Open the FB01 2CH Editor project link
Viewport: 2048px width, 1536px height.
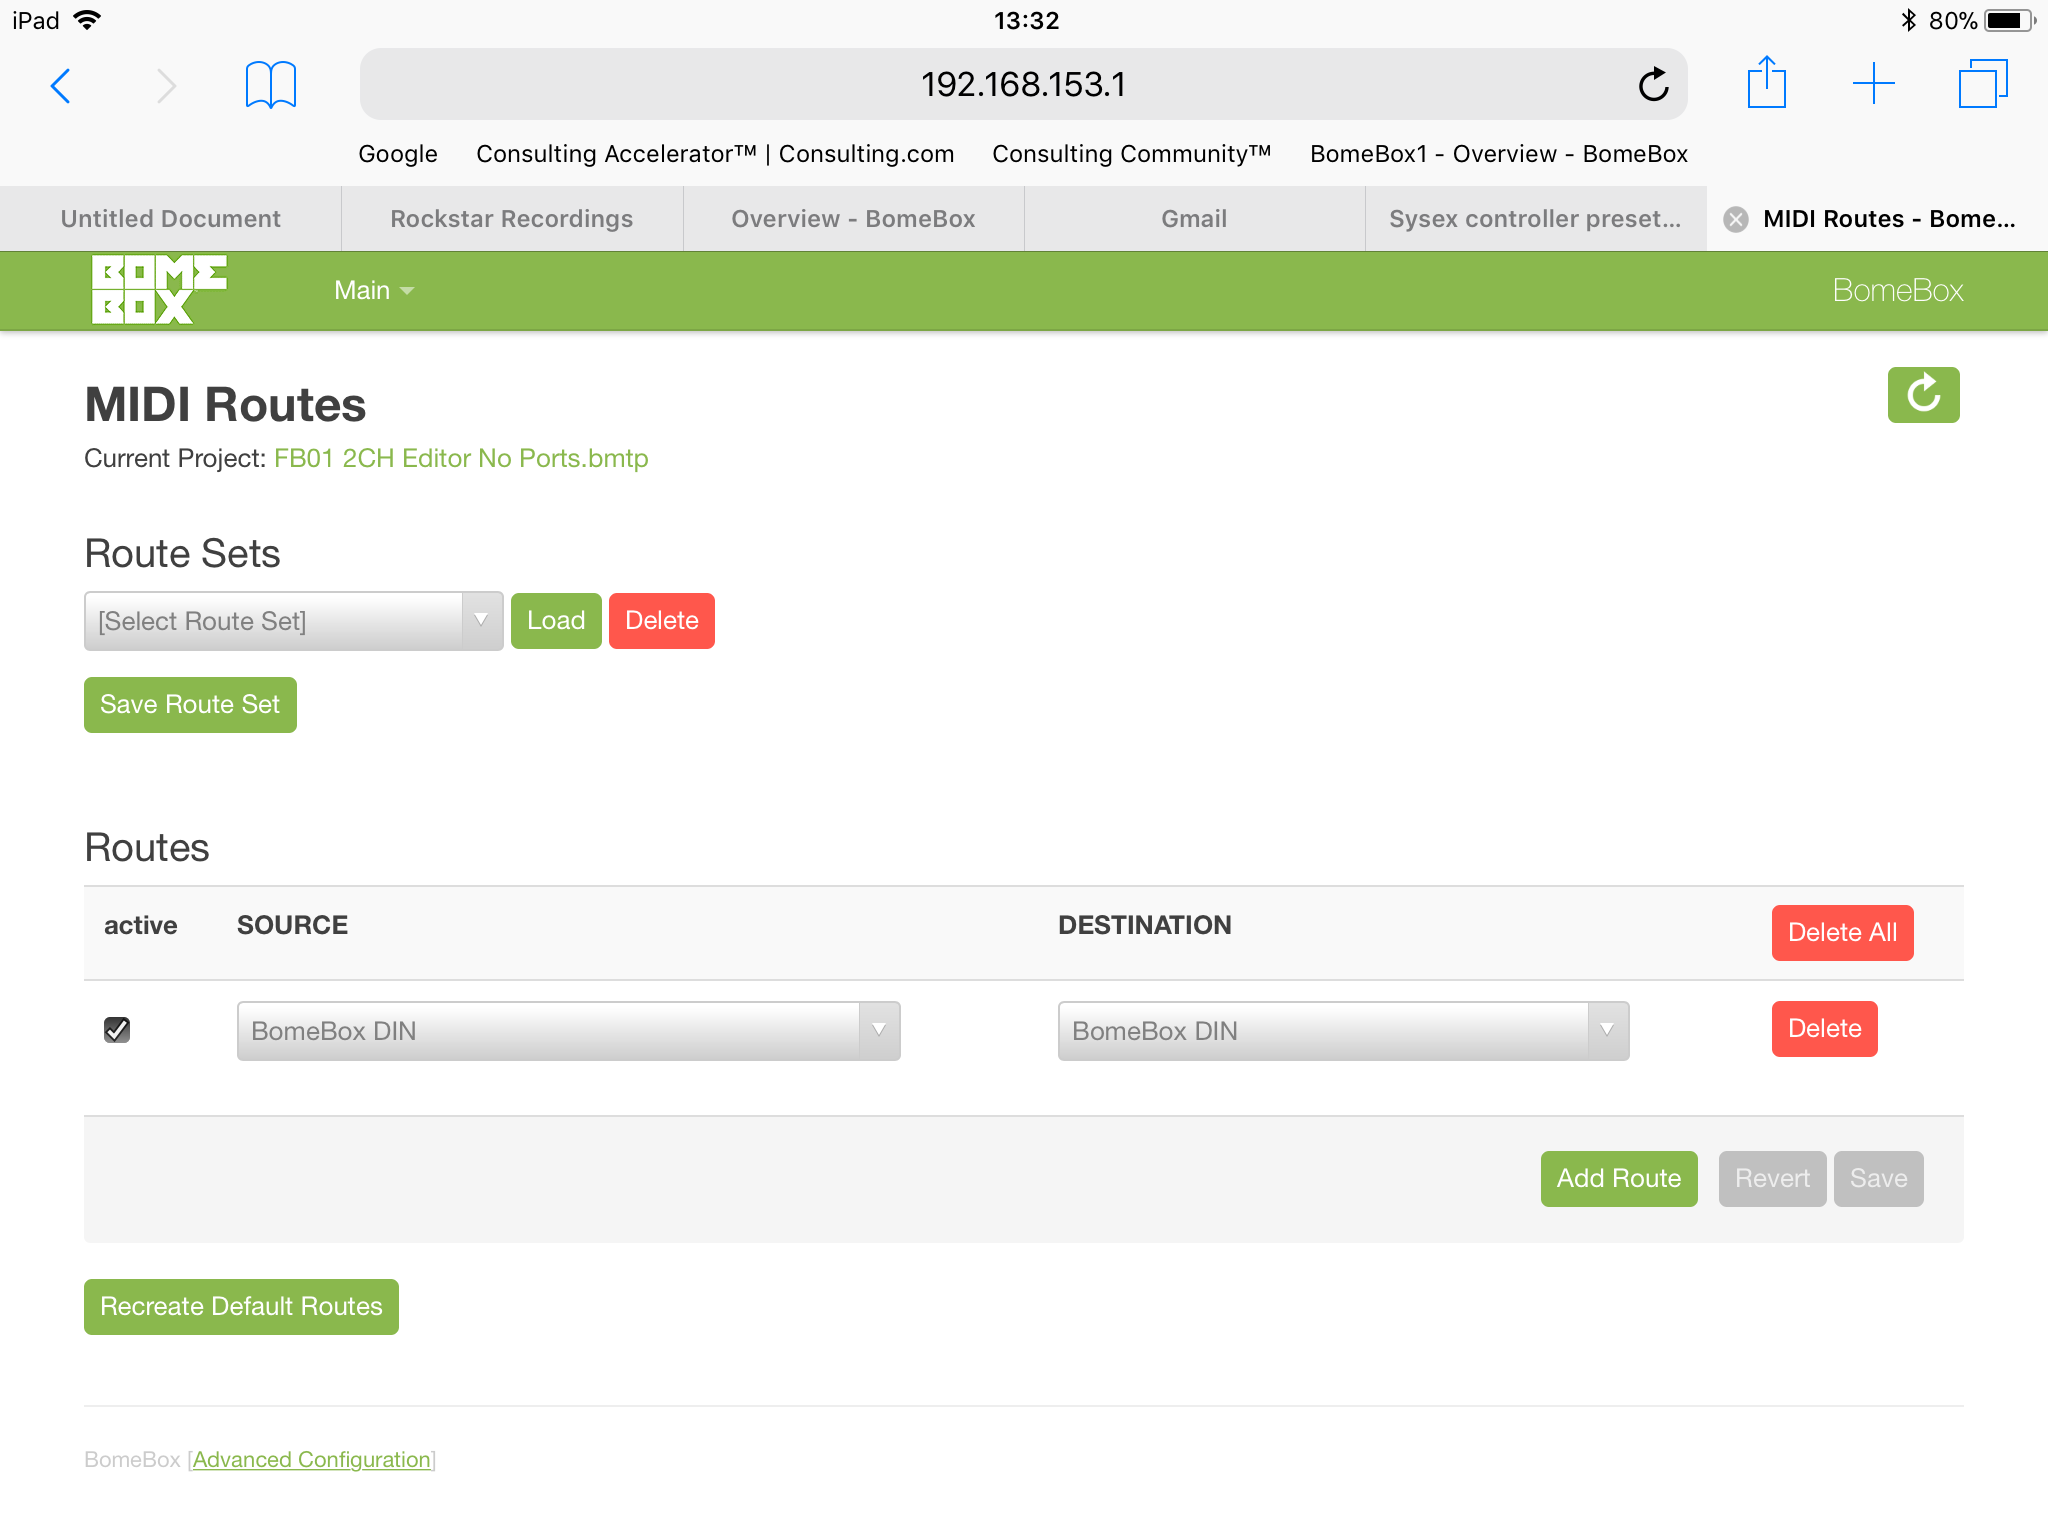click(461, 458)
